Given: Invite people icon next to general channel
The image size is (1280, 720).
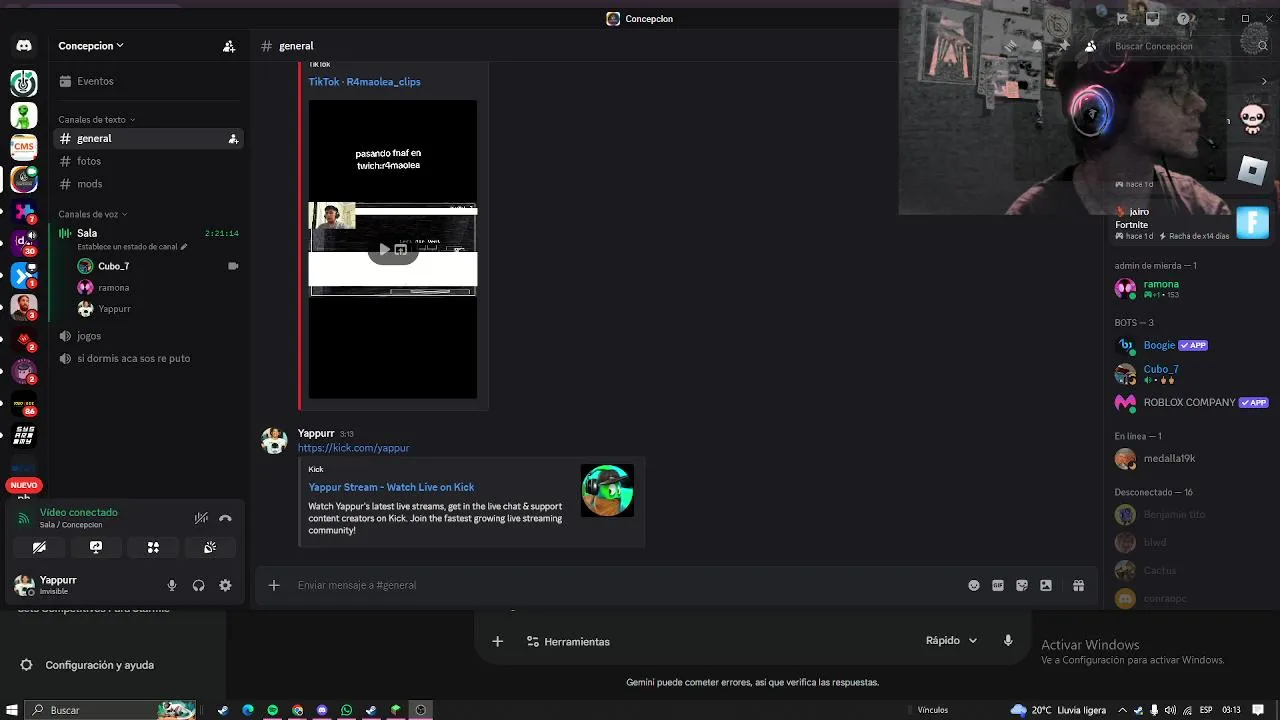Looking at the screenshot, I should coord(233,139).
